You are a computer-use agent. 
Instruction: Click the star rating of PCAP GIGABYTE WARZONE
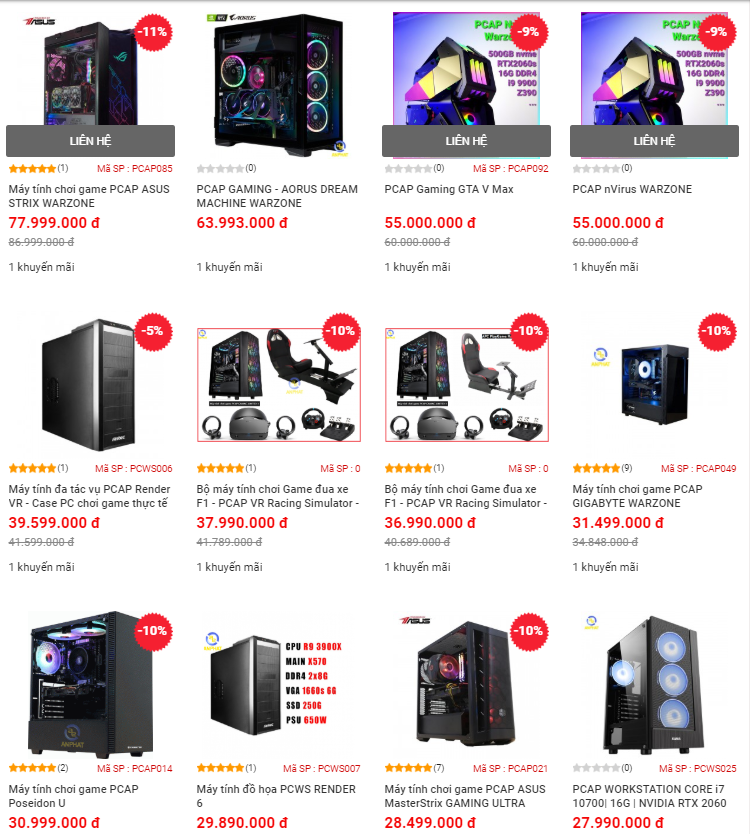(596, 468)
